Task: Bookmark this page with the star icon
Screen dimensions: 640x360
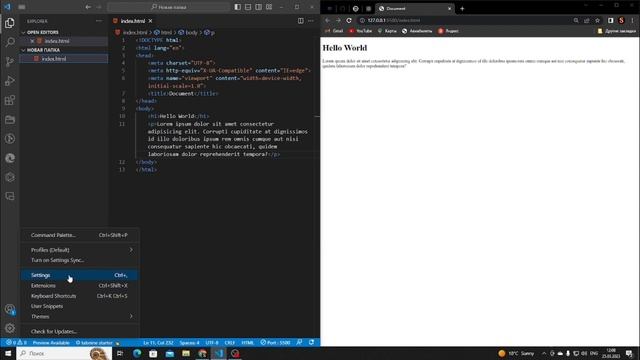Action: [597, 20]
